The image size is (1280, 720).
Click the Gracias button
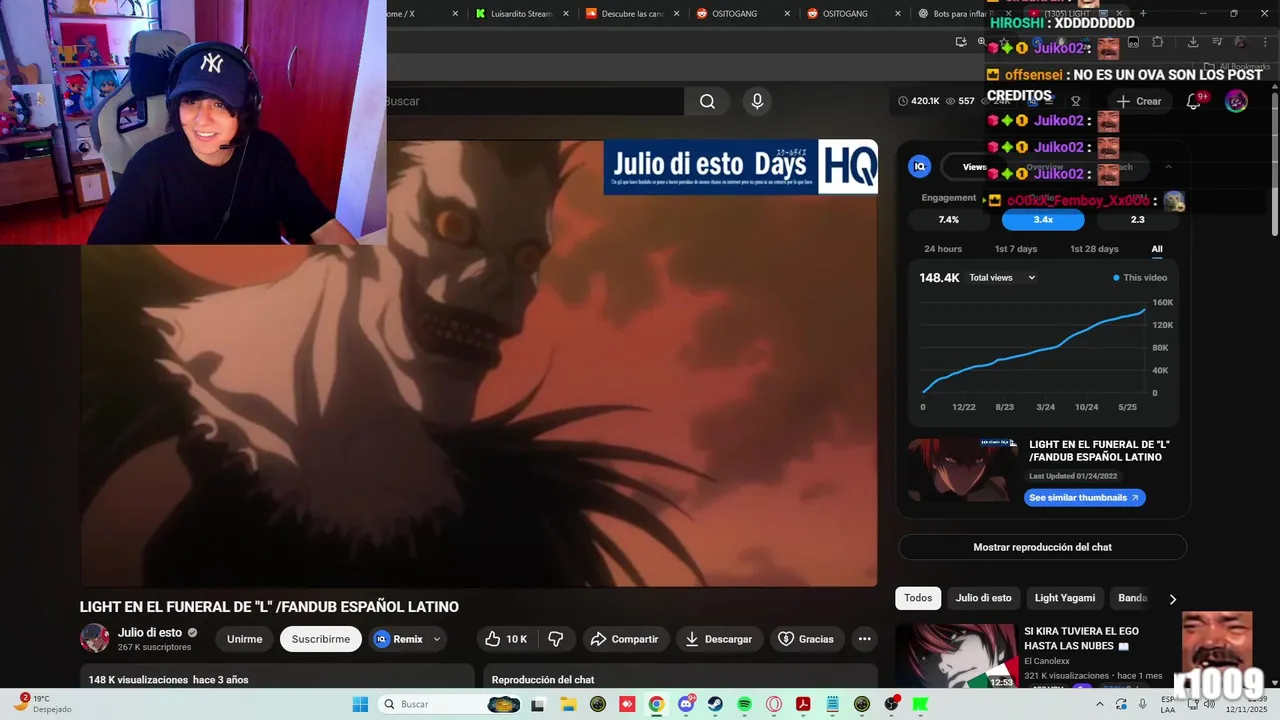(806, 639)
